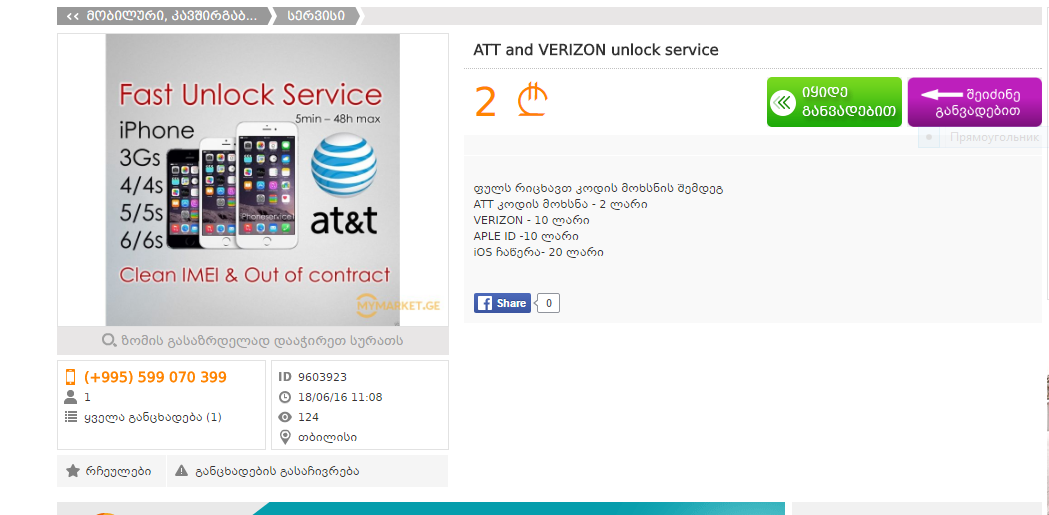
Task: Add listing to რჩეულები favorites
Action: [112, 471]
